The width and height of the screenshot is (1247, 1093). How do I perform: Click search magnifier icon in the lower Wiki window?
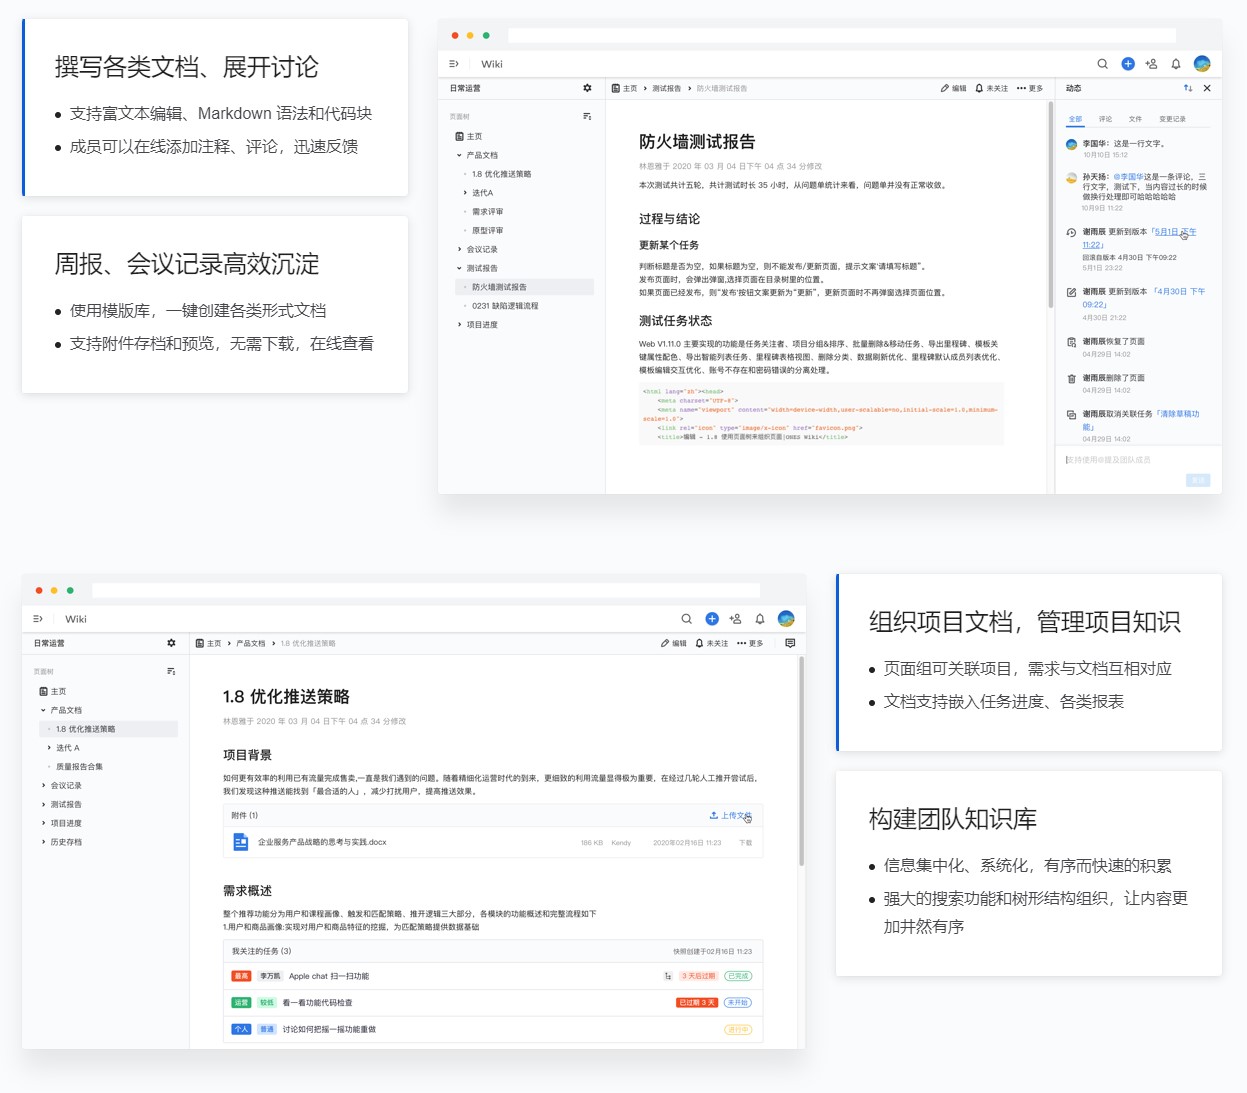(686, 619)
